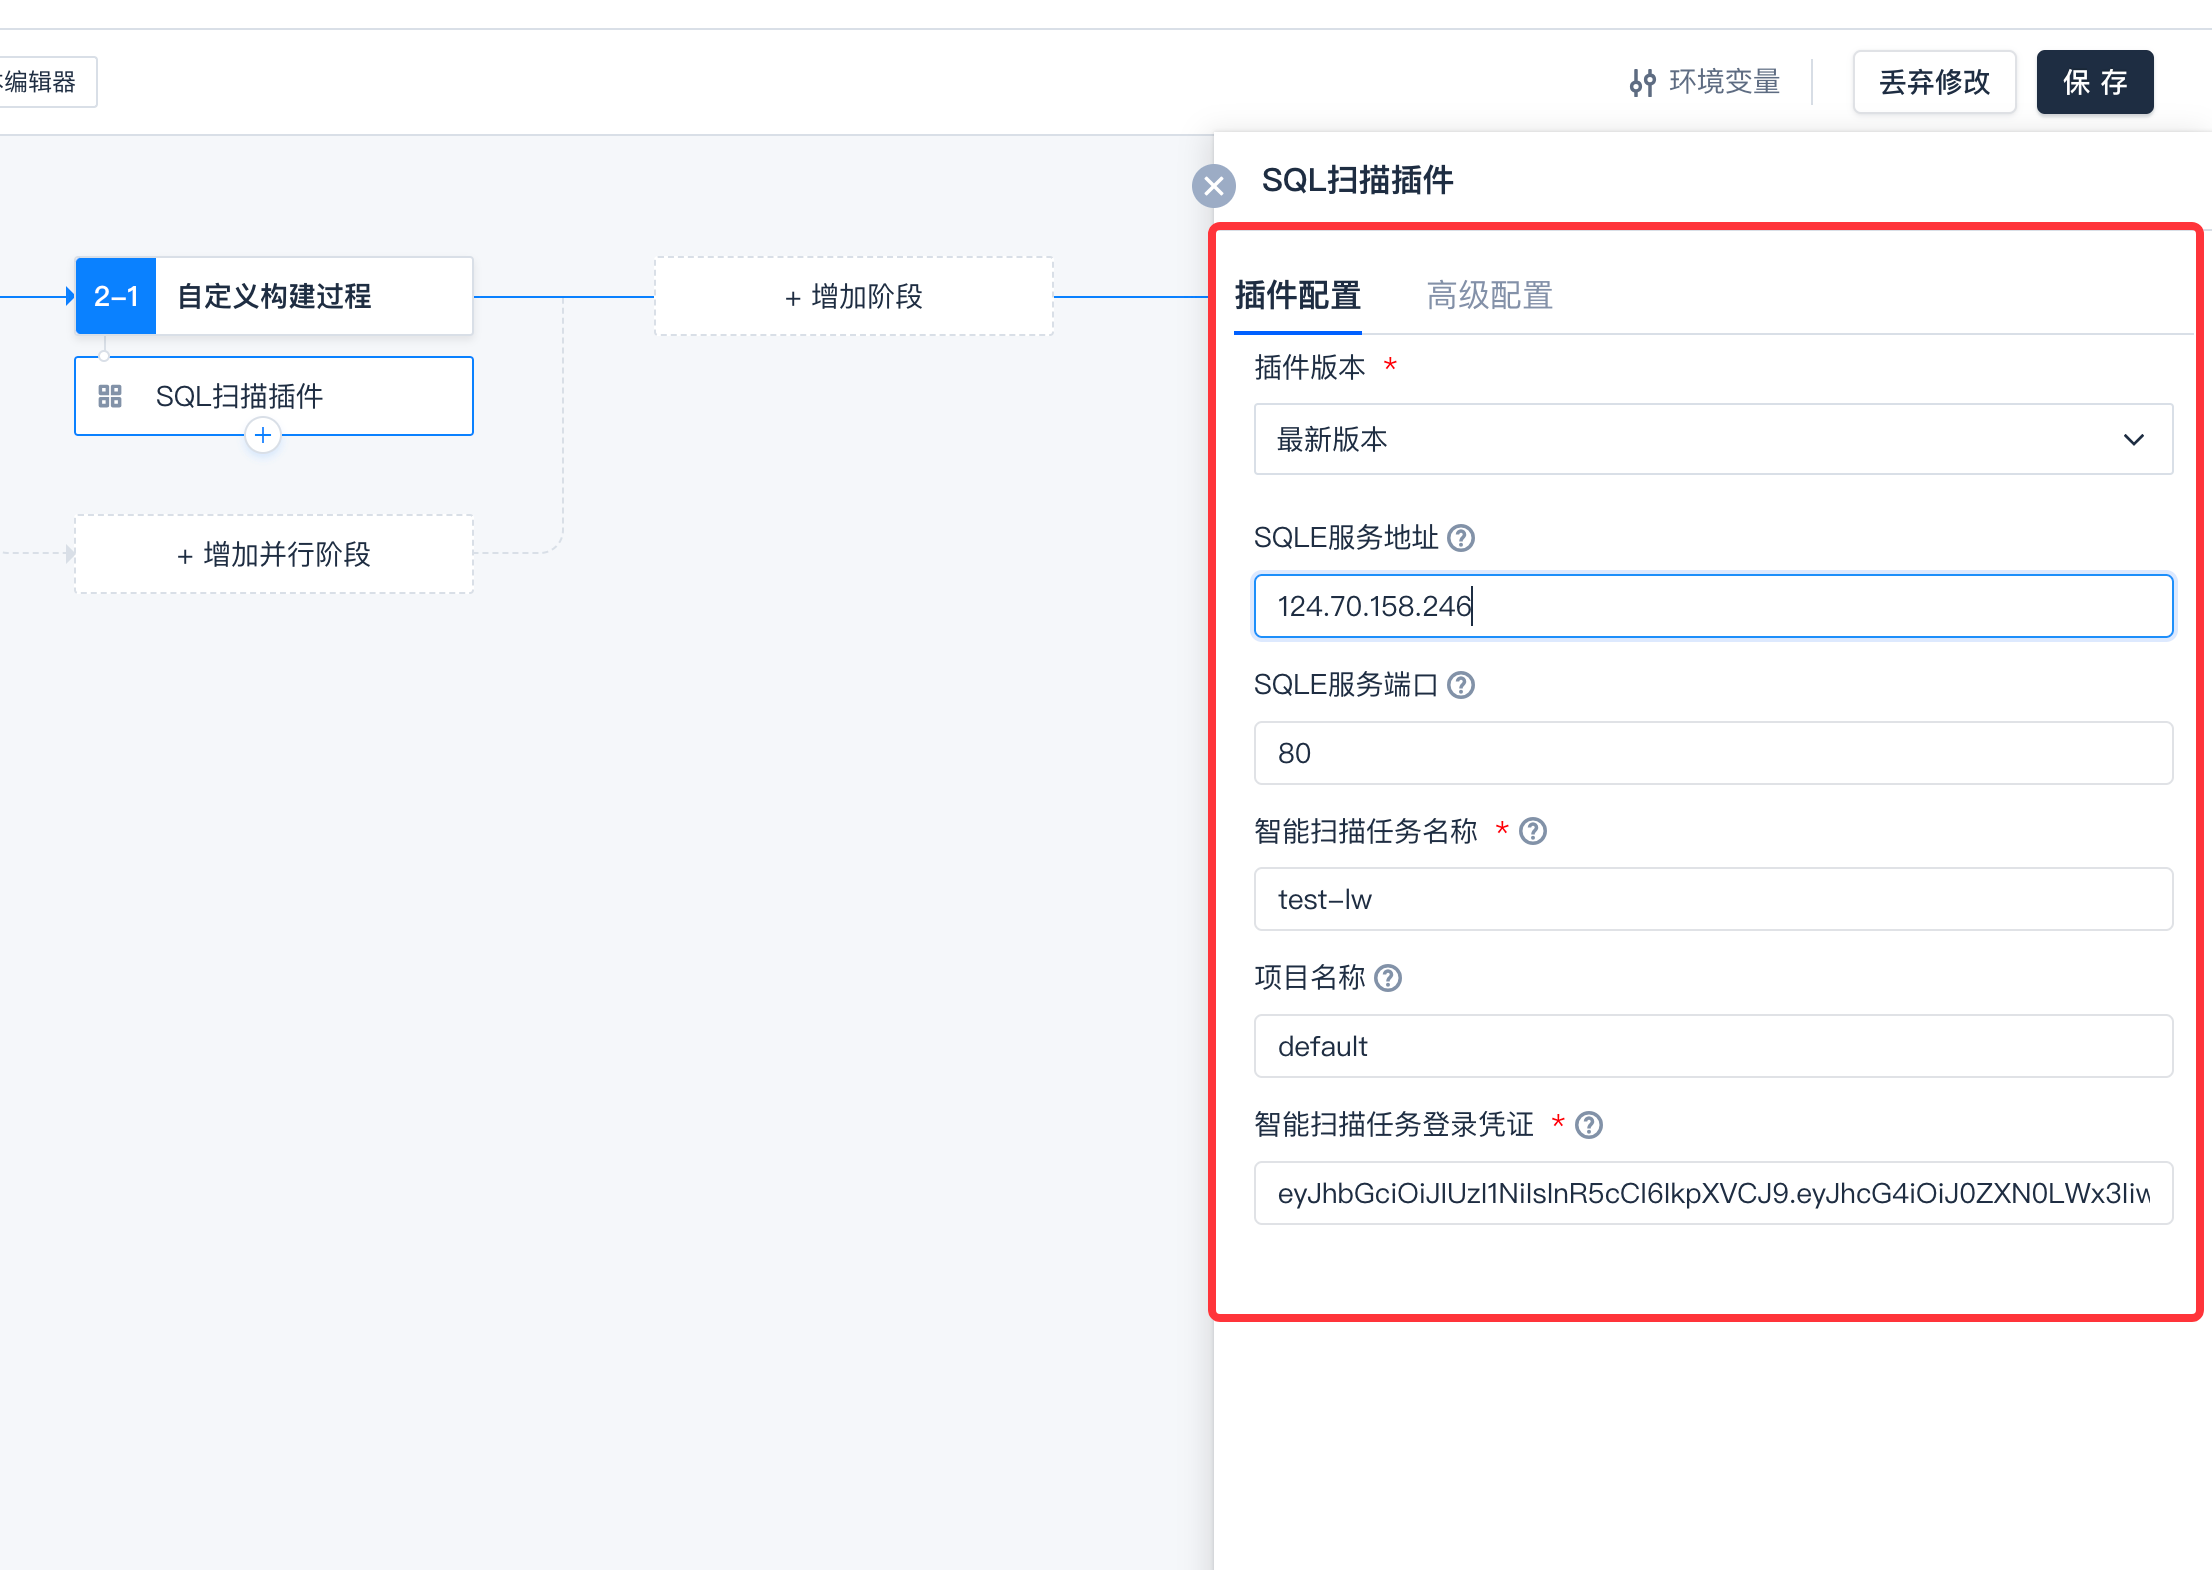Click 丢弃修改 button

click(x=1934, y=82)
